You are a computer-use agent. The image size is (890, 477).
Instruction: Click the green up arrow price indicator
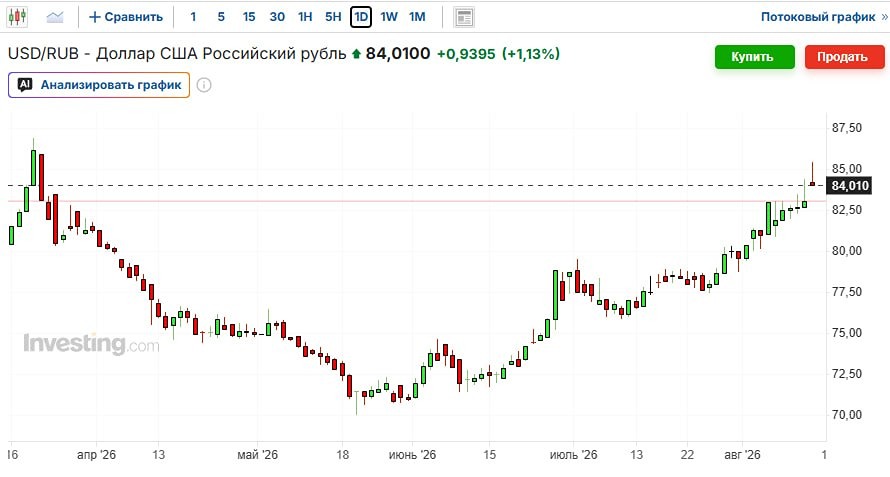point(356,55)
